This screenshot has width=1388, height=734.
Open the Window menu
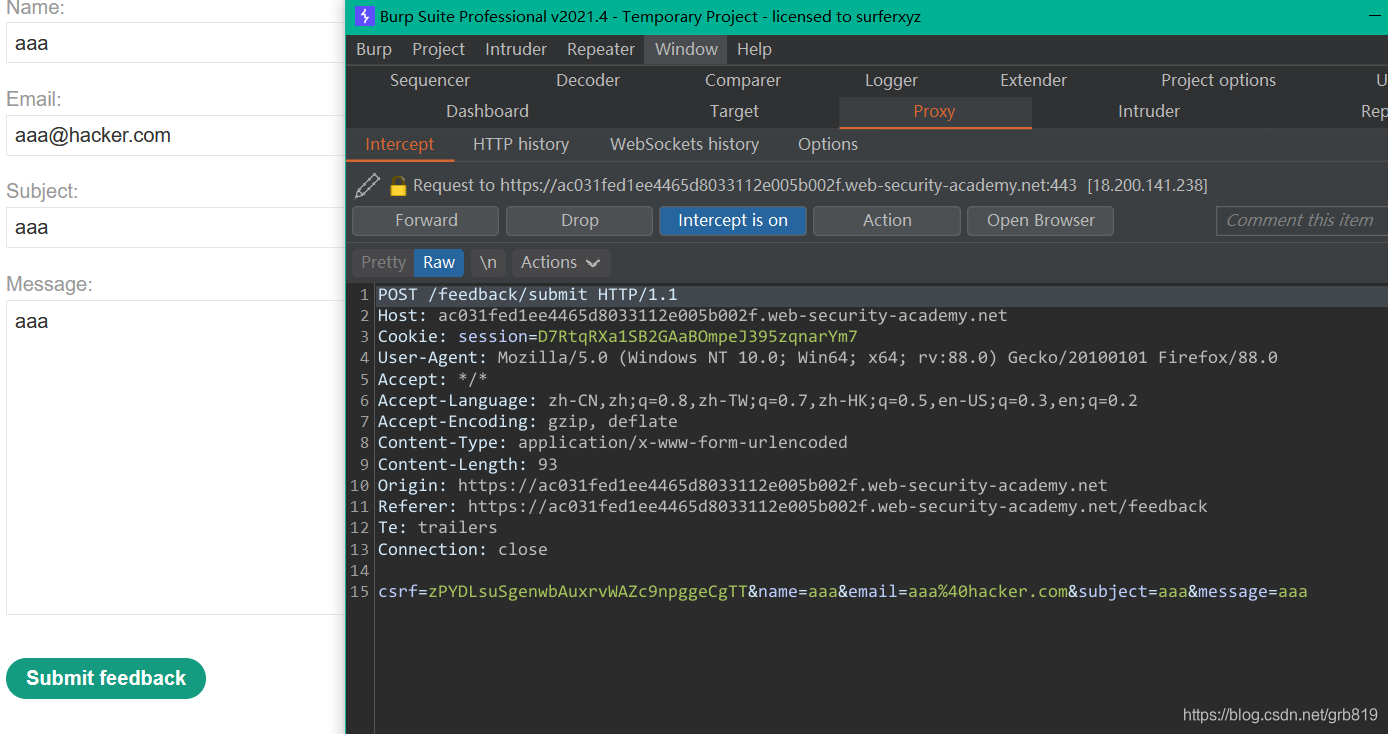click(686, 49)
